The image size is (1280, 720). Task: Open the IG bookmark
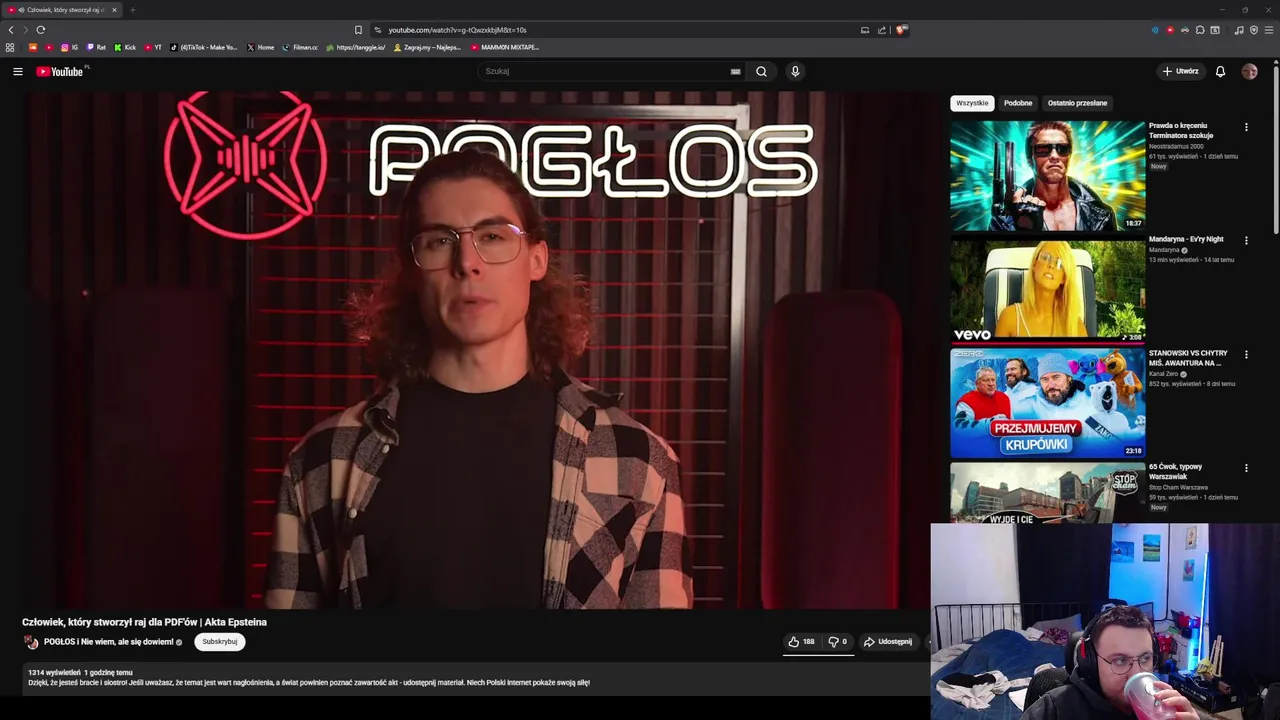pyautogui.click(x=69, y=47)
